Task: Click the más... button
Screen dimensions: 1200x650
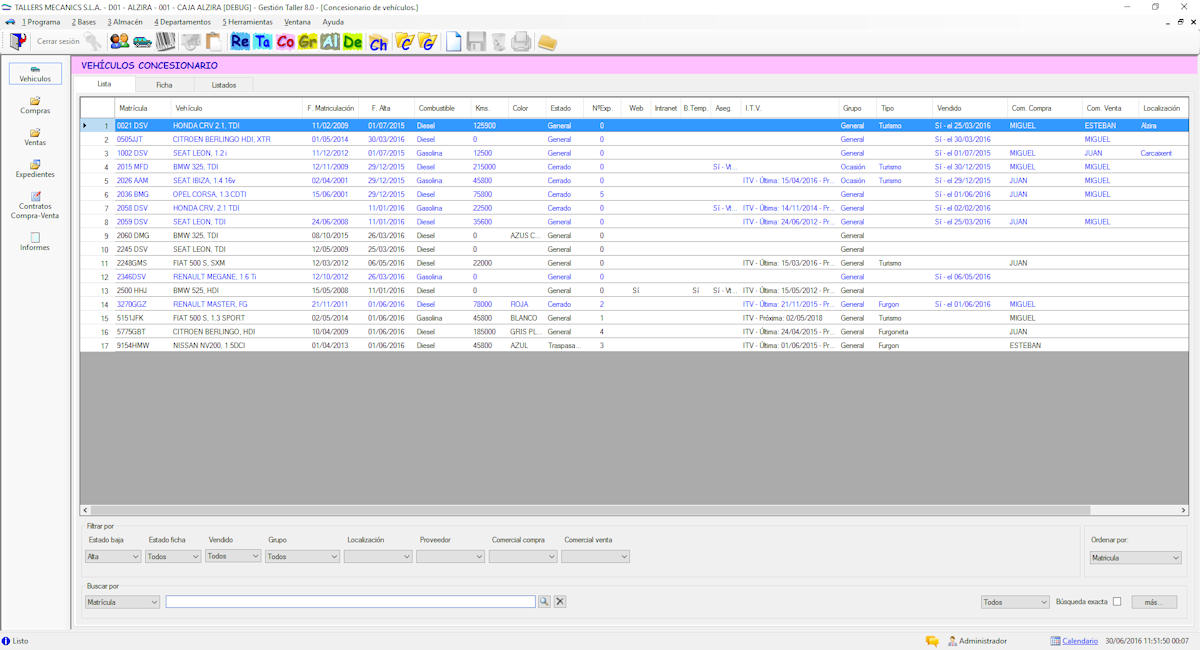Action: coord(1154,602)
